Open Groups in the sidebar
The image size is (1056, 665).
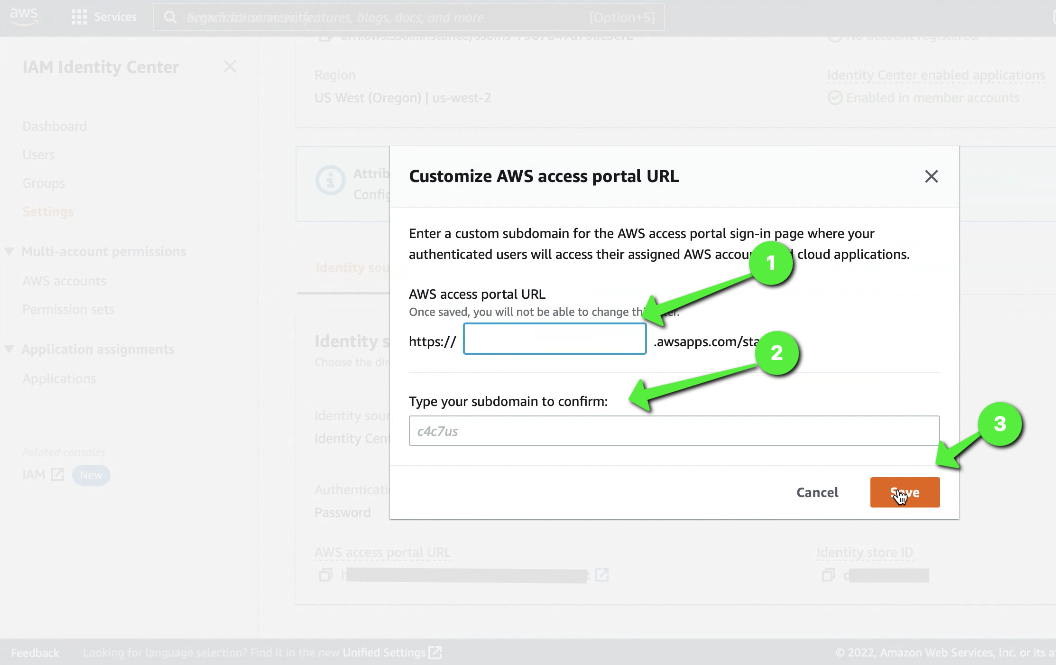point(44,183)
